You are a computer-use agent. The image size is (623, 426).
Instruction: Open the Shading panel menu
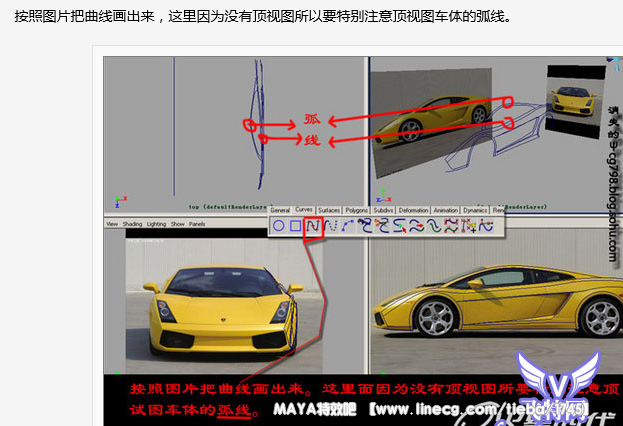point(132,224)
